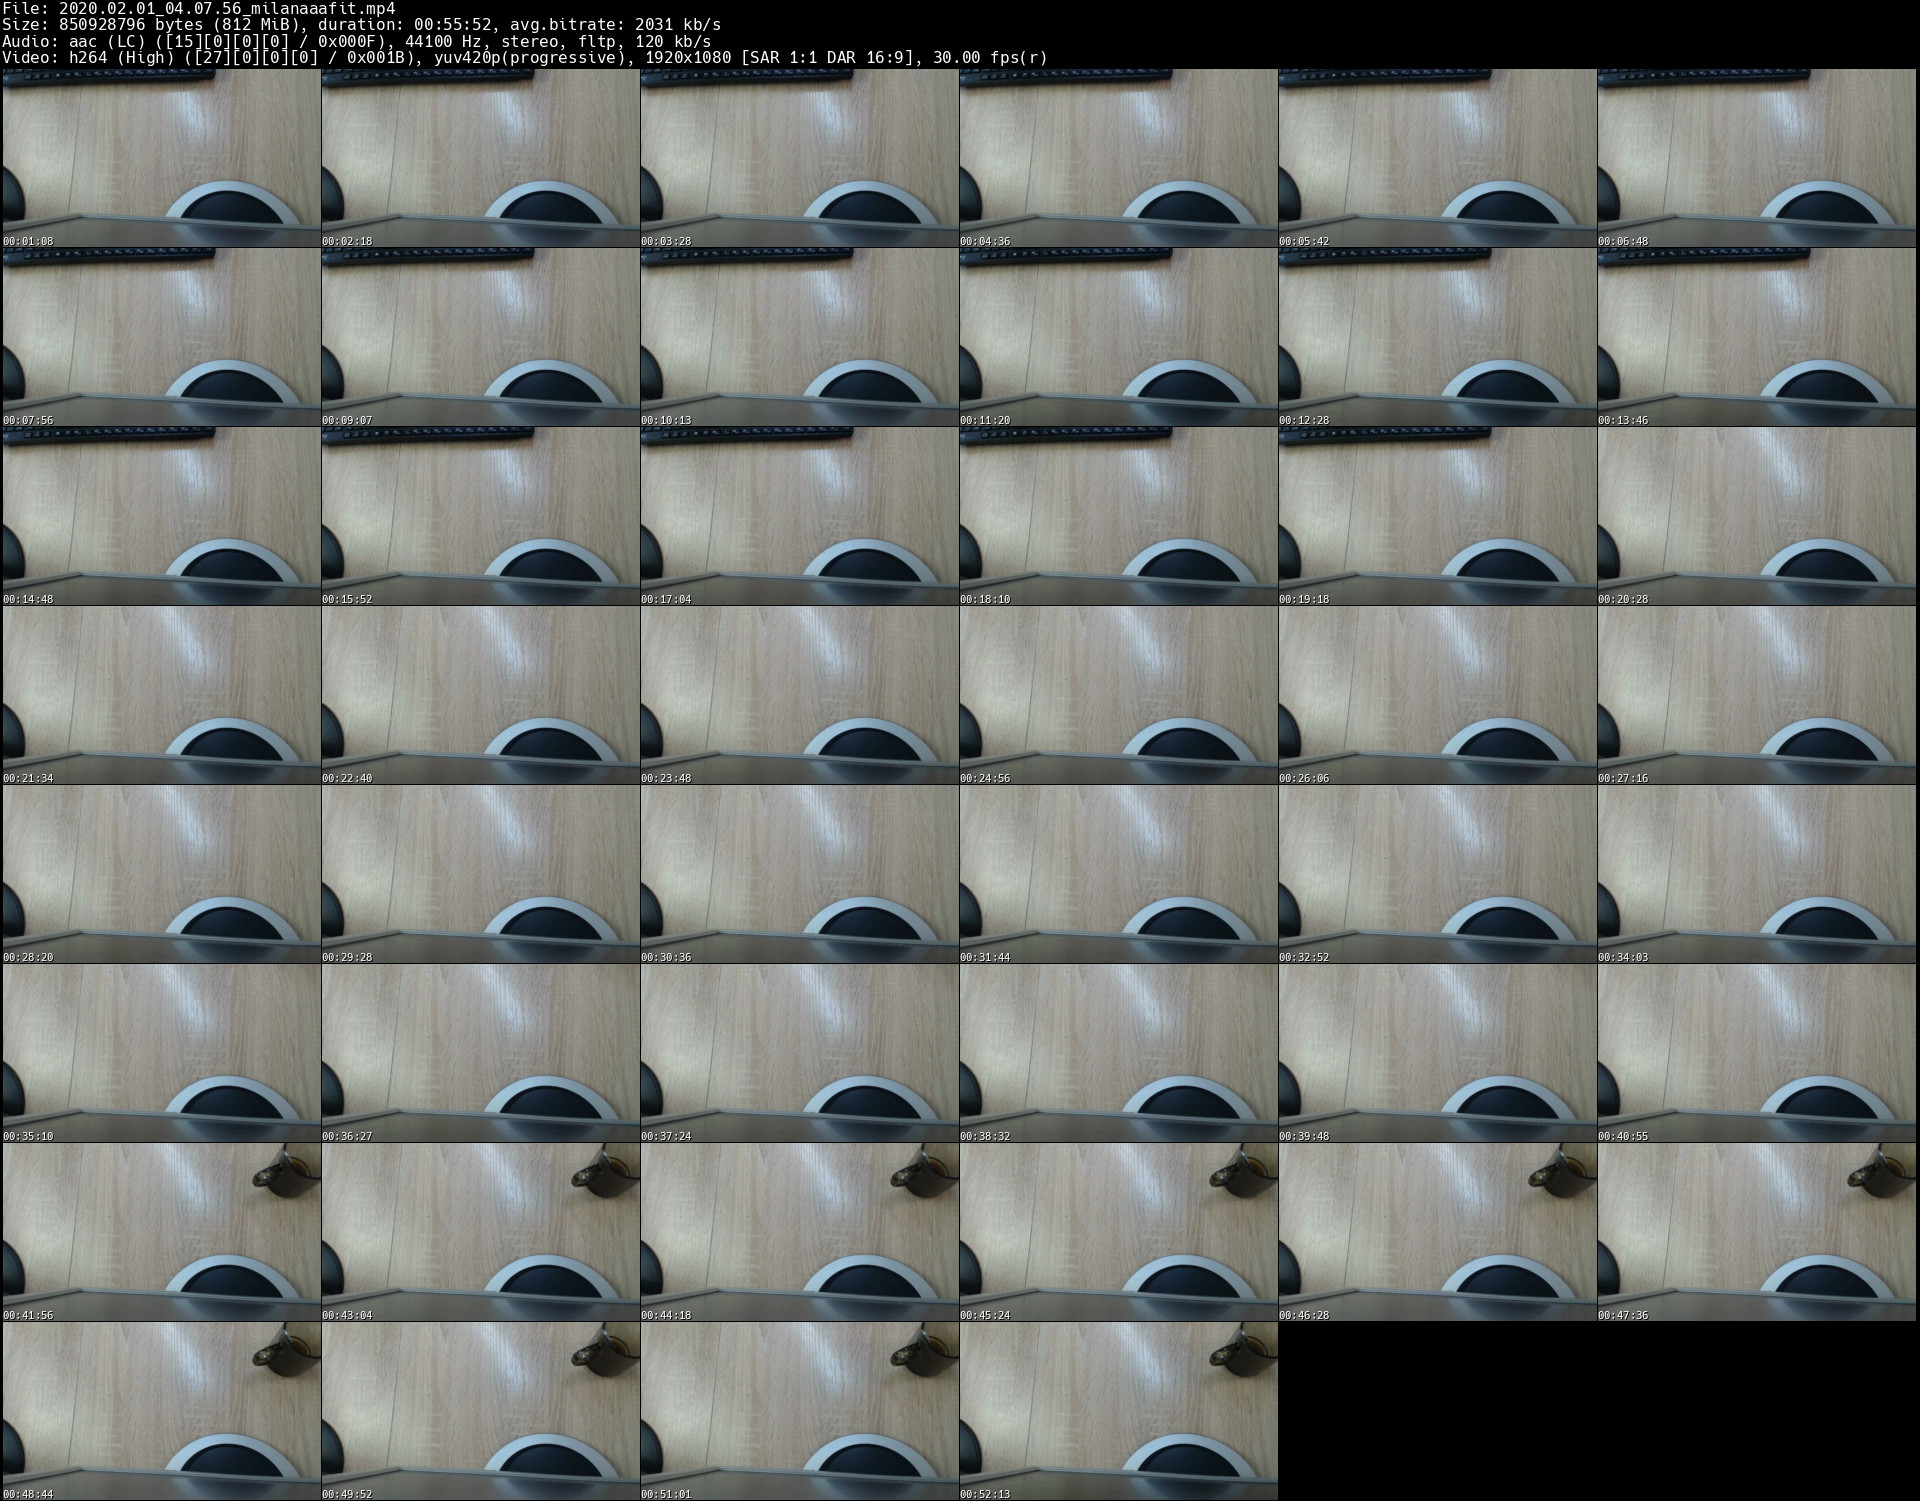The image size is (1920, 1501).
Task: Open the frame at 00:13:46
Action: (1756, 337)
